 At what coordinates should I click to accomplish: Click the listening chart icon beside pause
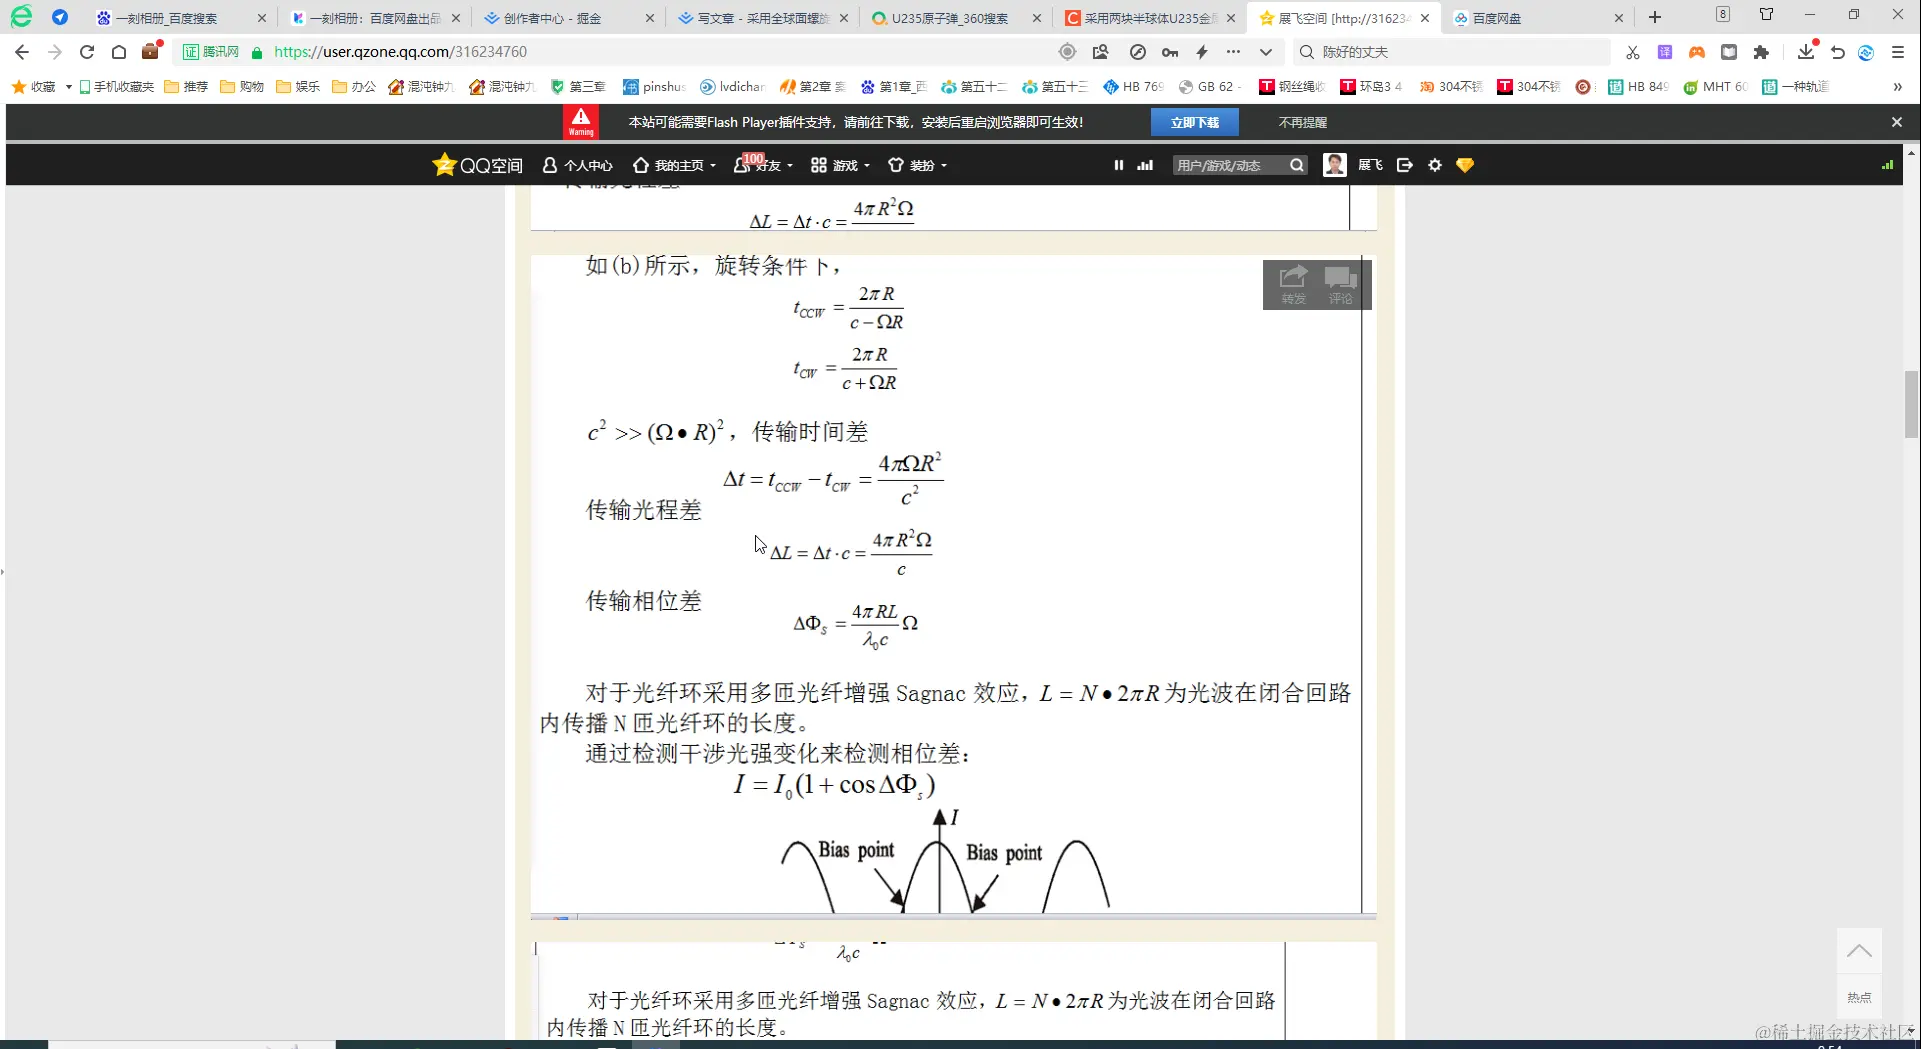[1143, 165]
